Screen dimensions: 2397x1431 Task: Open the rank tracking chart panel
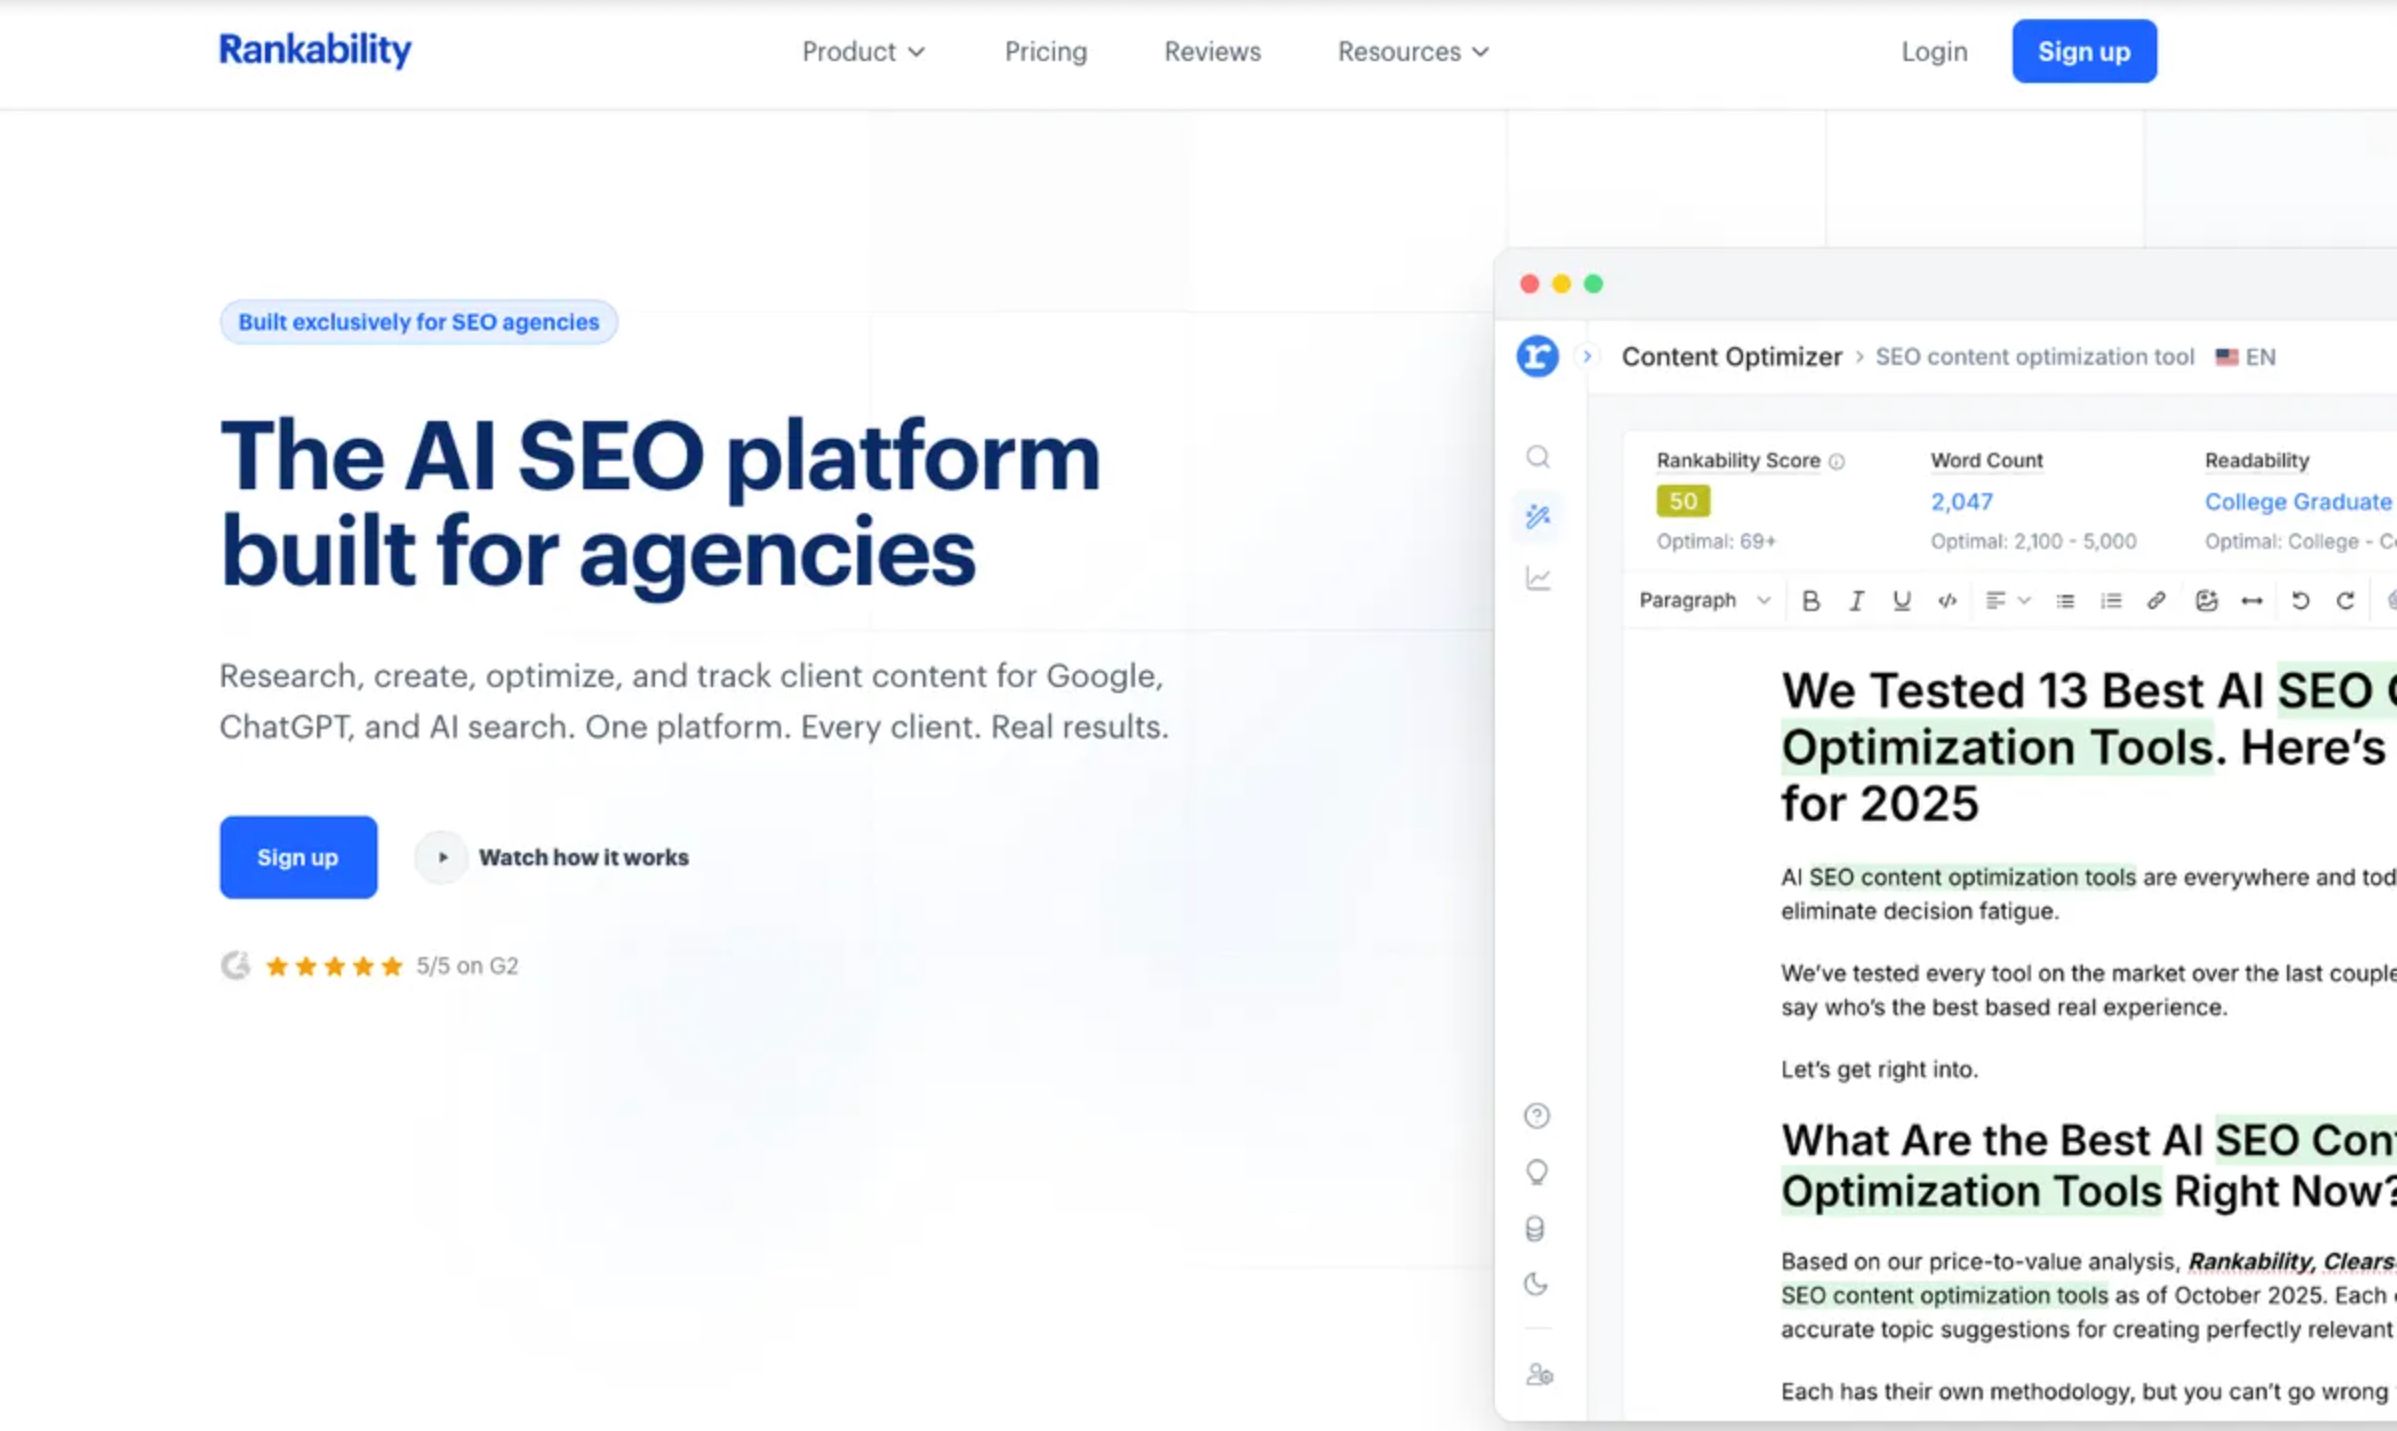pyautogui.click(x=1538, y=578)
